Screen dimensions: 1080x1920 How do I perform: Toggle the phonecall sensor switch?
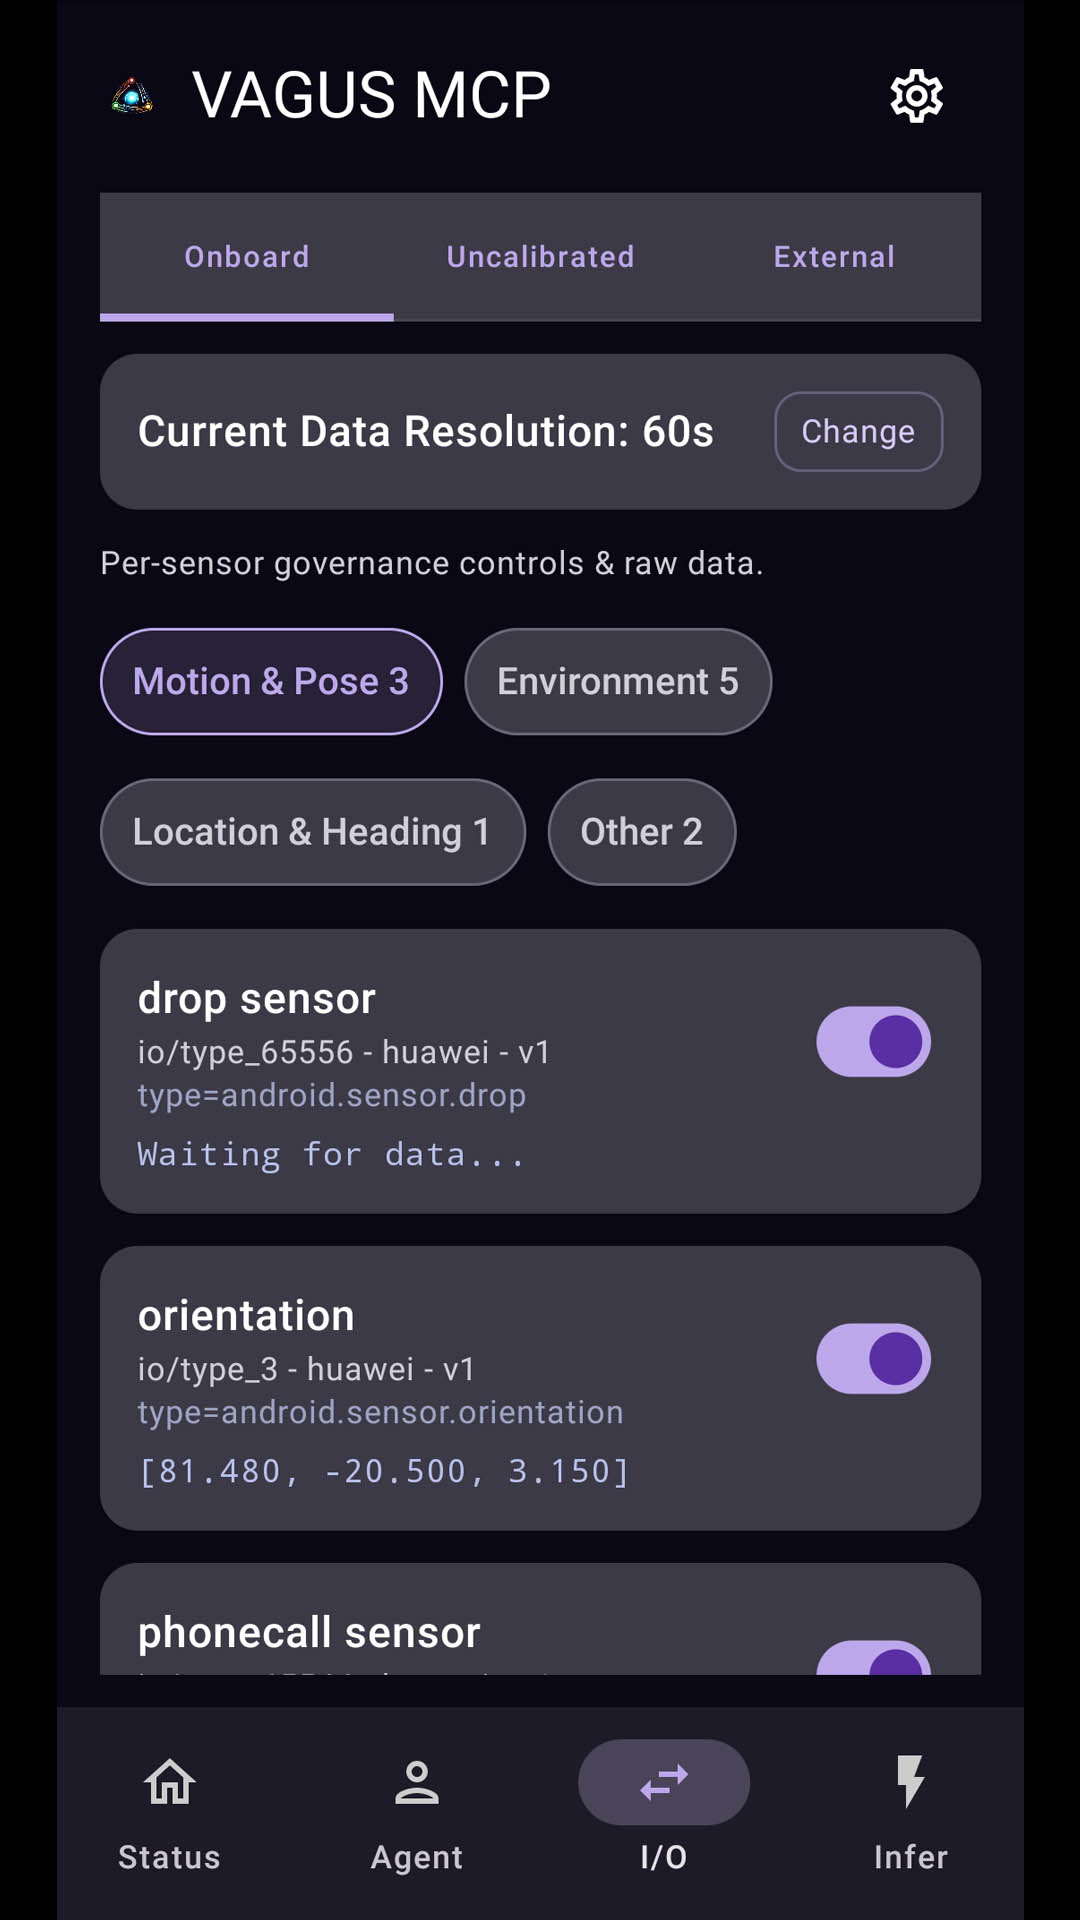click(x=873, y=1660)
